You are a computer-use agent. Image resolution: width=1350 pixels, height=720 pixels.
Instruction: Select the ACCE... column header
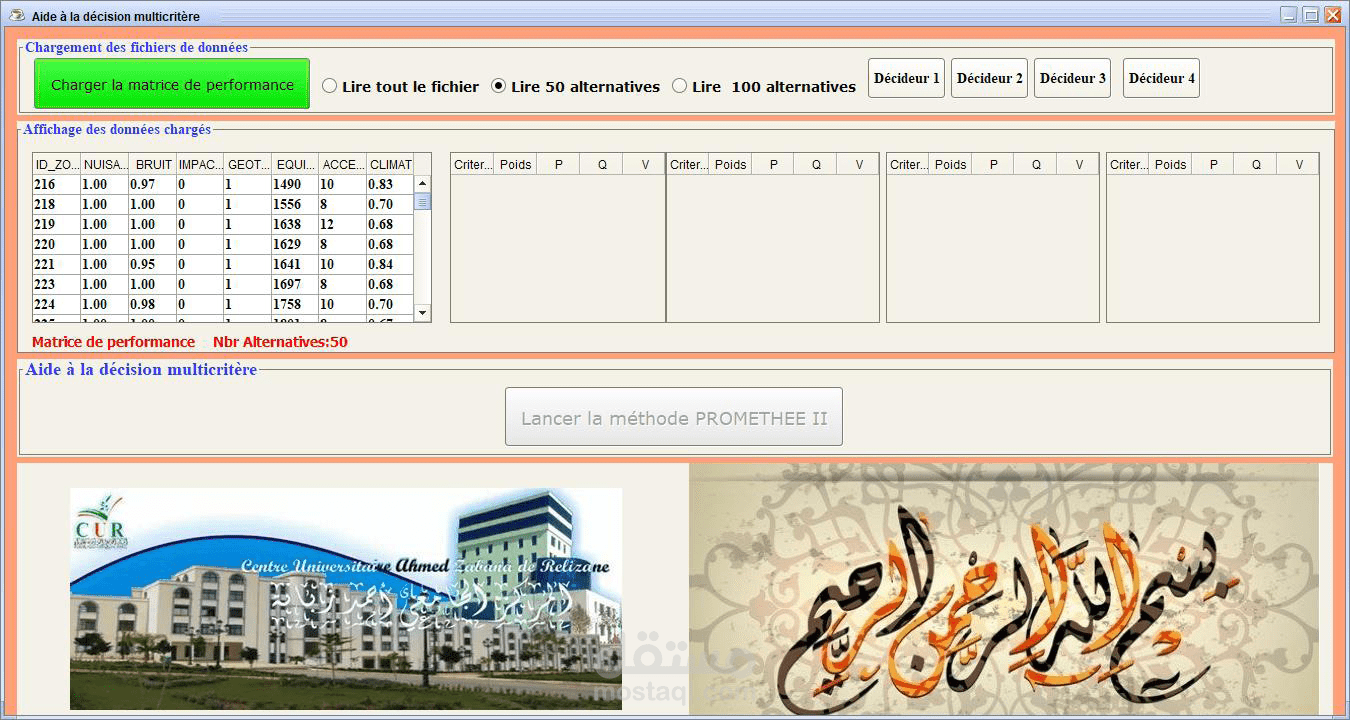(343, 164)
